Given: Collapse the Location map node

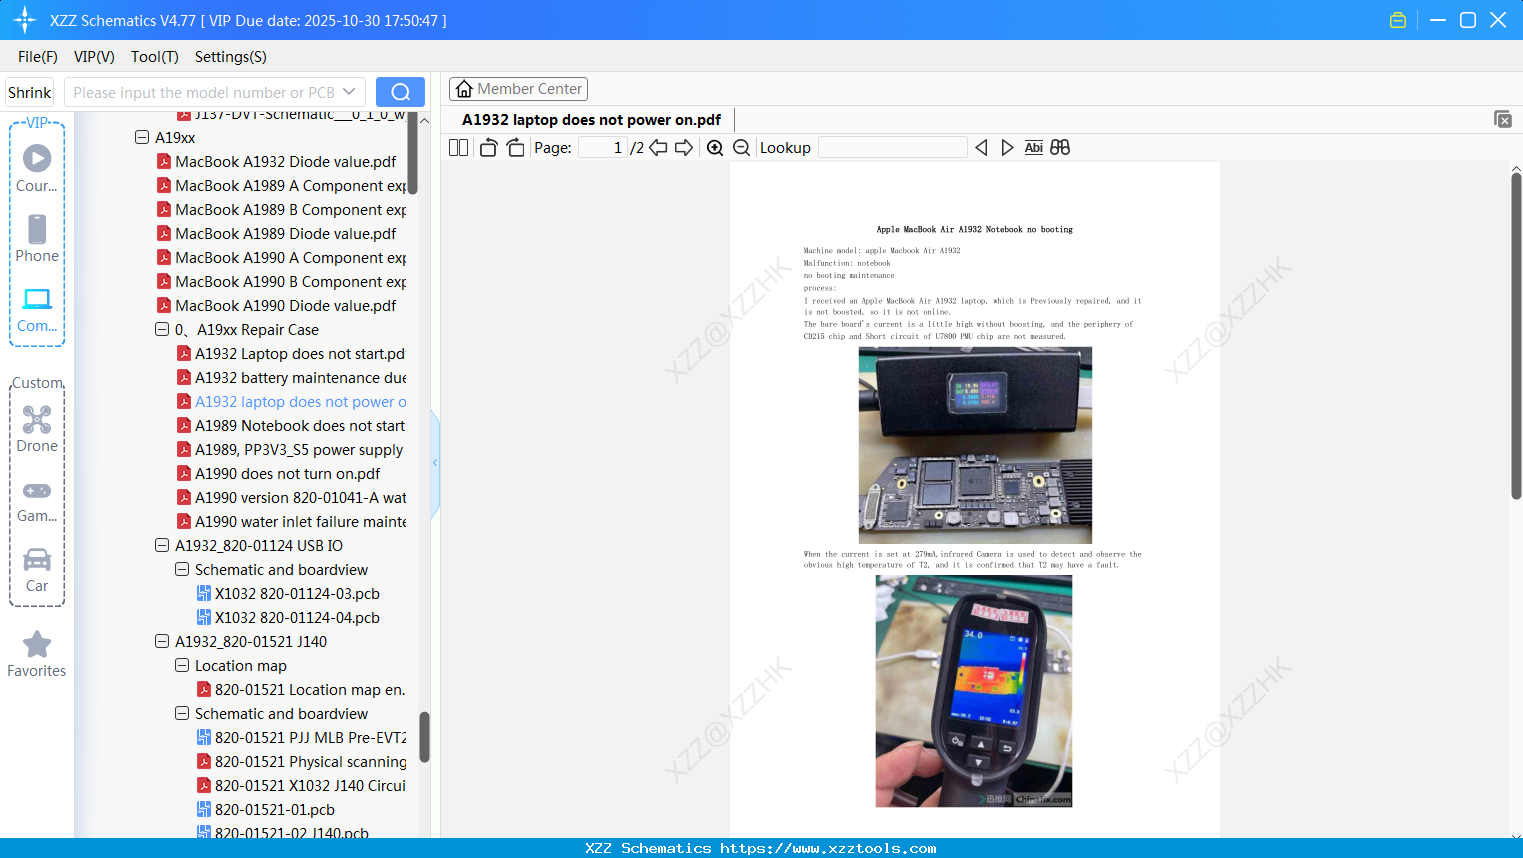Looking at the screenshot, I should [x=182, y=665].
